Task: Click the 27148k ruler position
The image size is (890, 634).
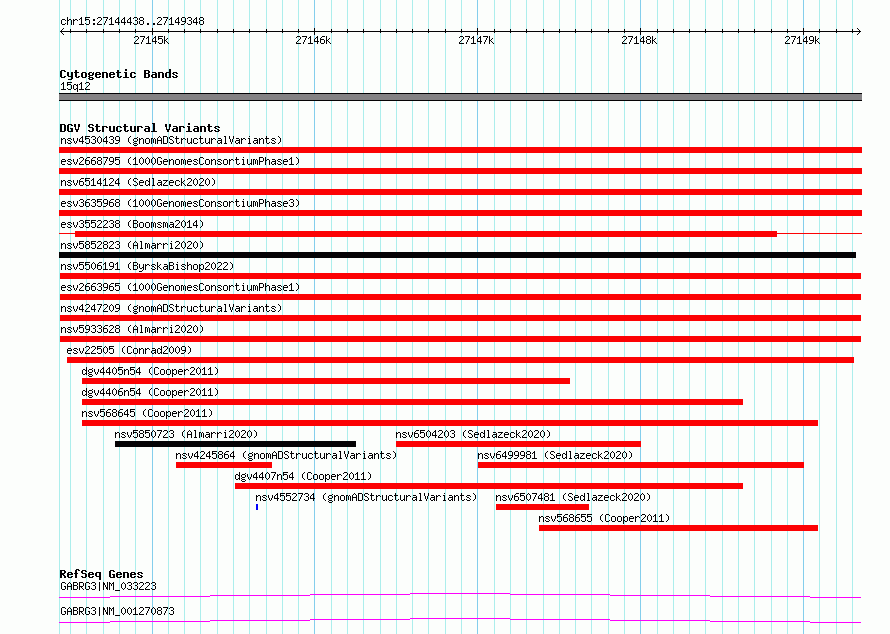Action: 639,40
